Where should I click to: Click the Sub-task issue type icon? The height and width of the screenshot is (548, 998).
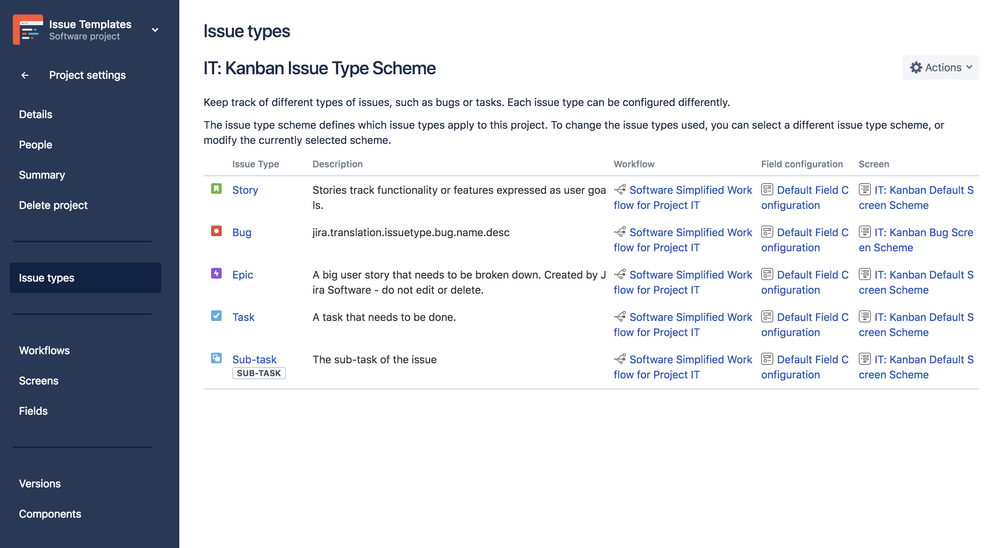[x=216, y=358]
